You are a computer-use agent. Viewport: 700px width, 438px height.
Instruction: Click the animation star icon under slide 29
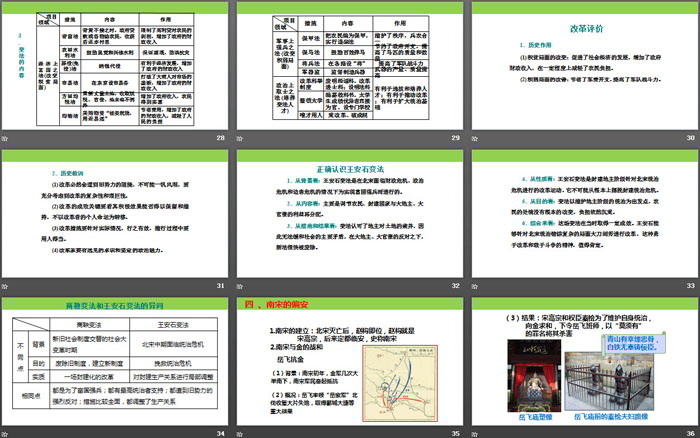coord(241,137)
